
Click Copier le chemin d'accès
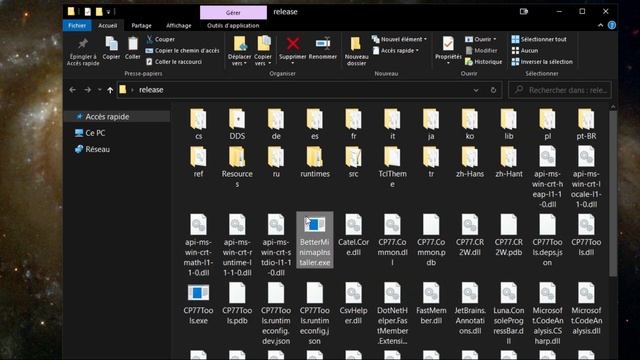[x=182, y=51]
